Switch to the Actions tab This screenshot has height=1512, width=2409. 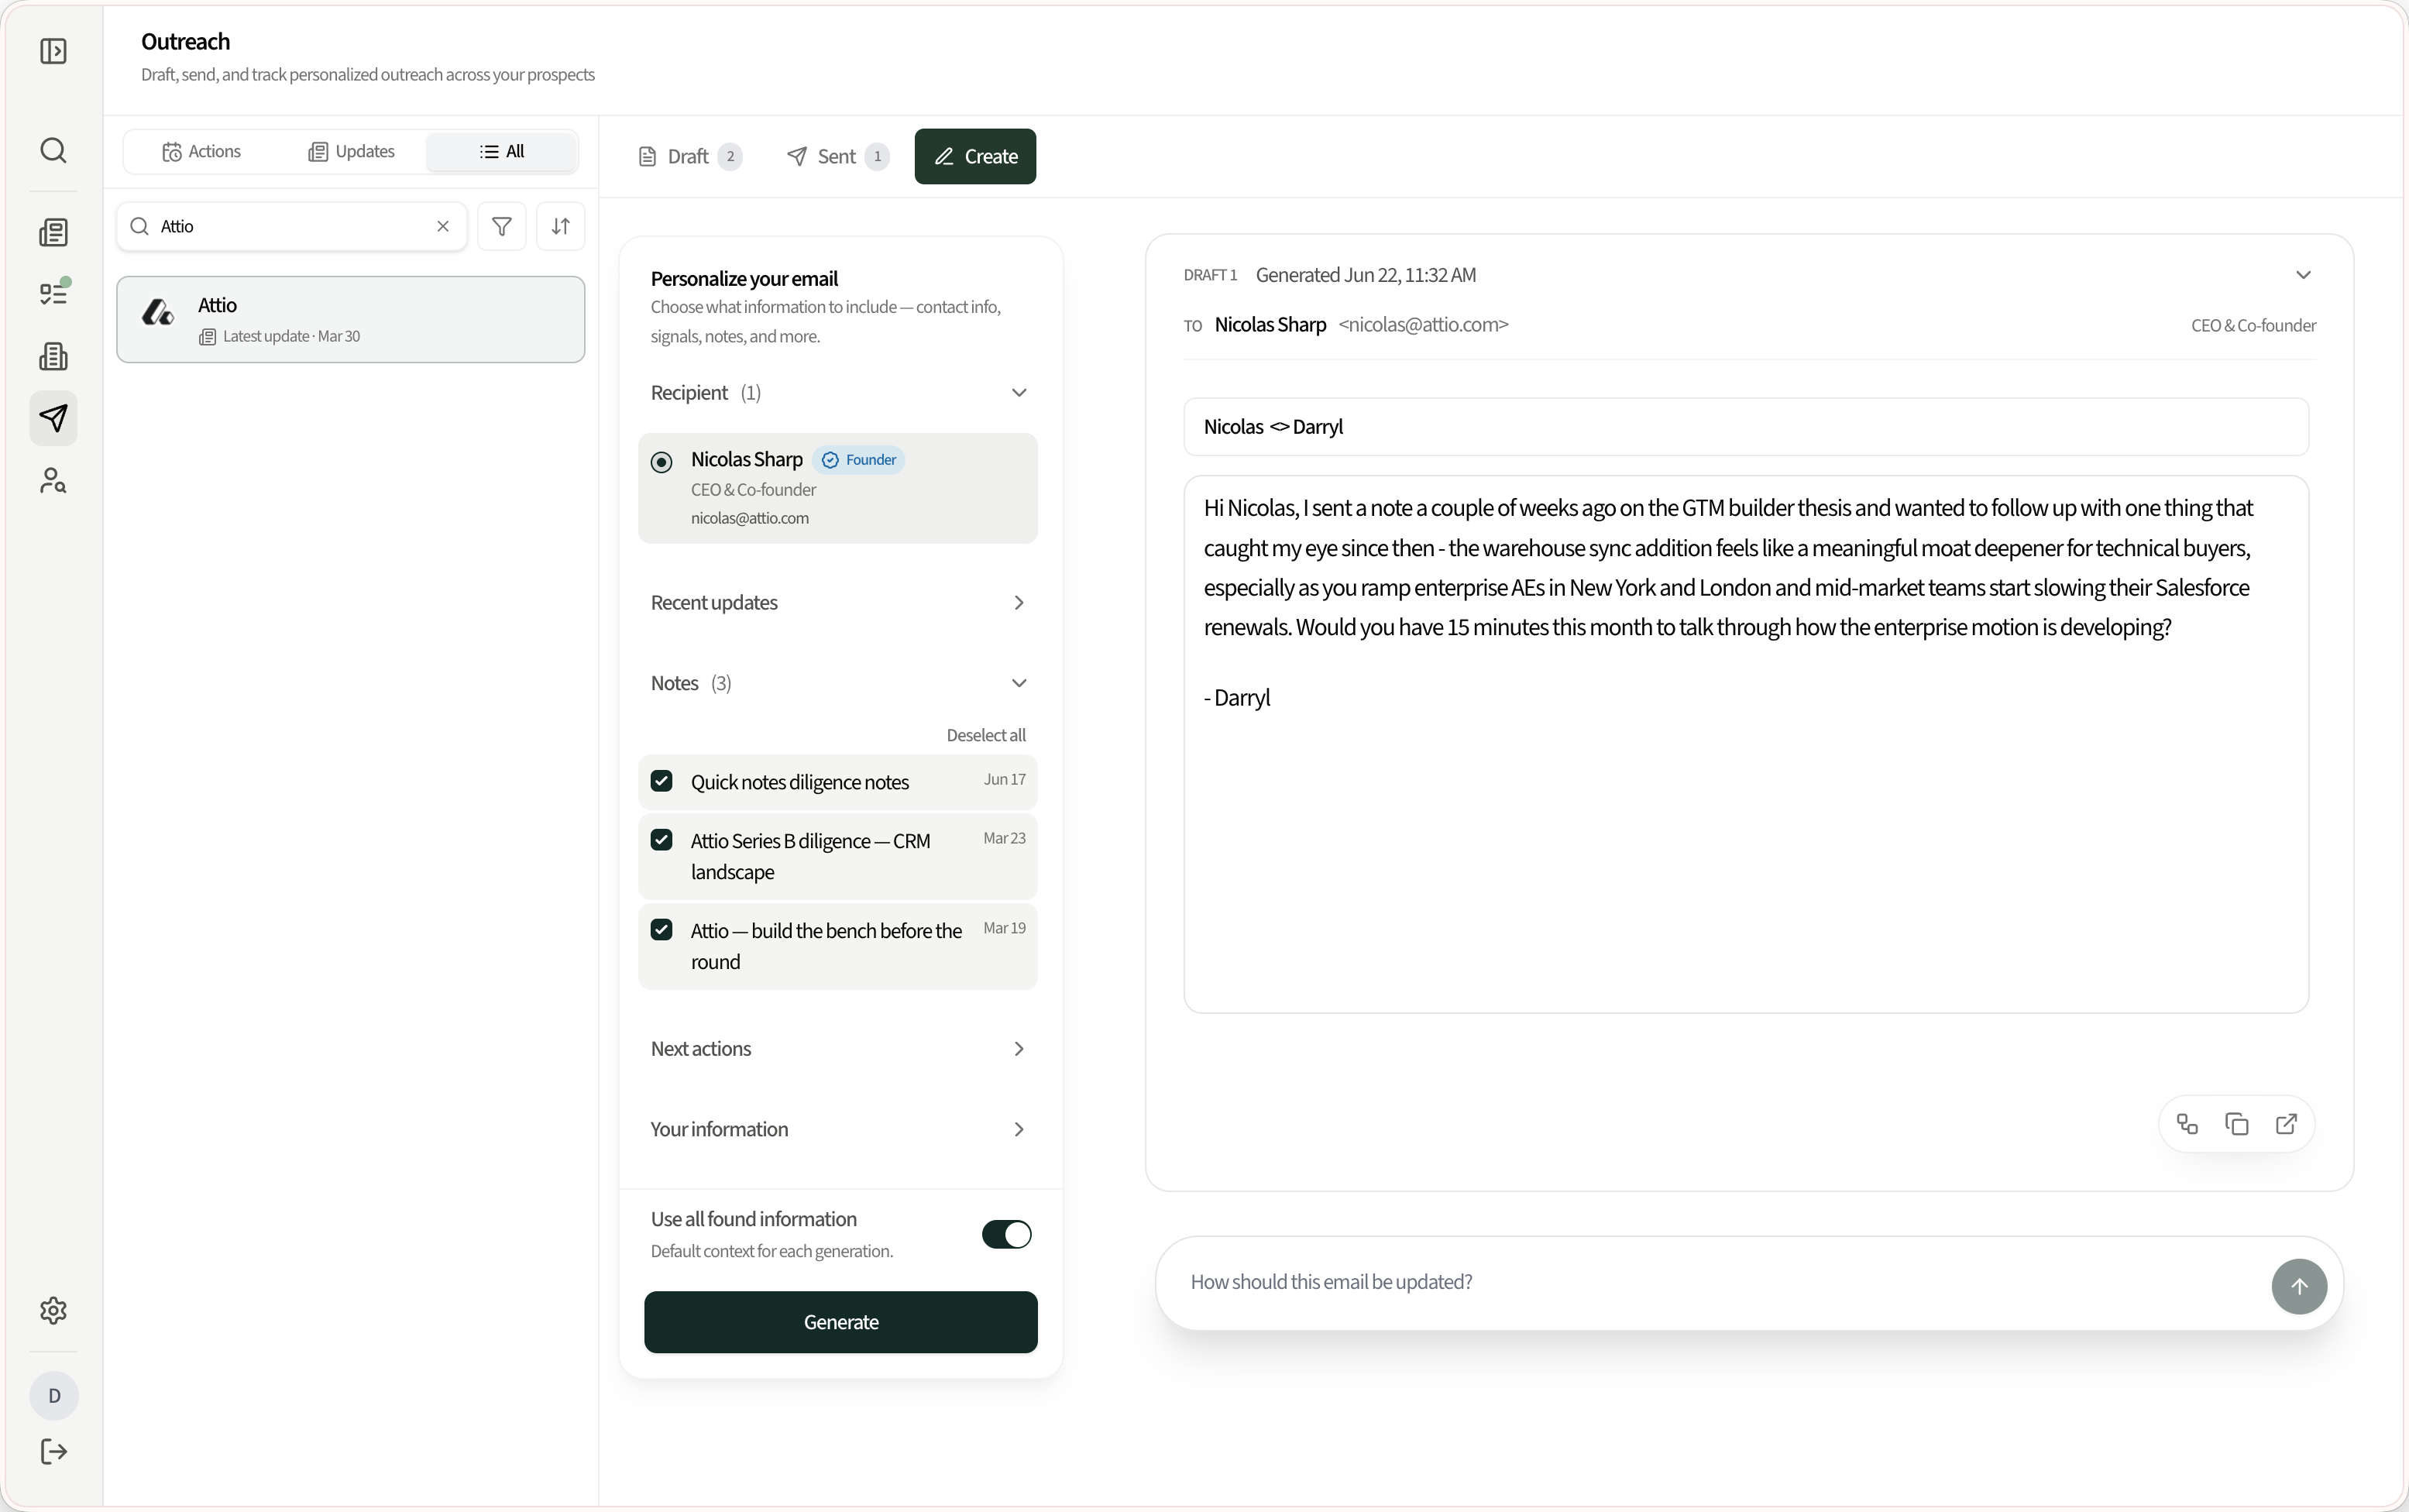coord(201,152)
